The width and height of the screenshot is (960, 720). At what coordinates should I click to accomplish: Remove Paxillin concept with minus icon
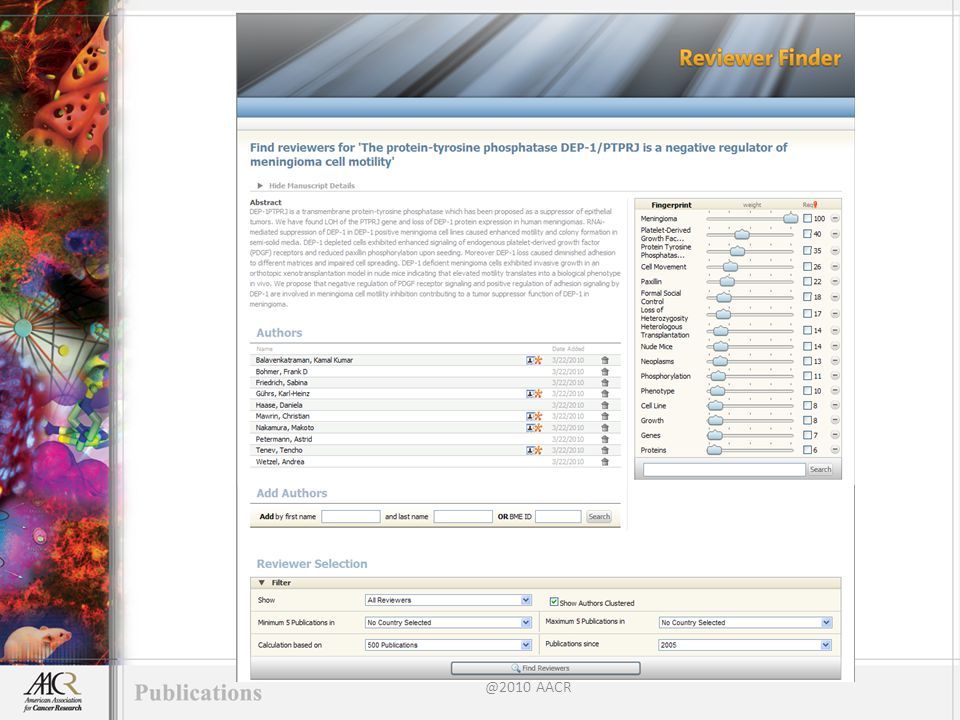834,282
